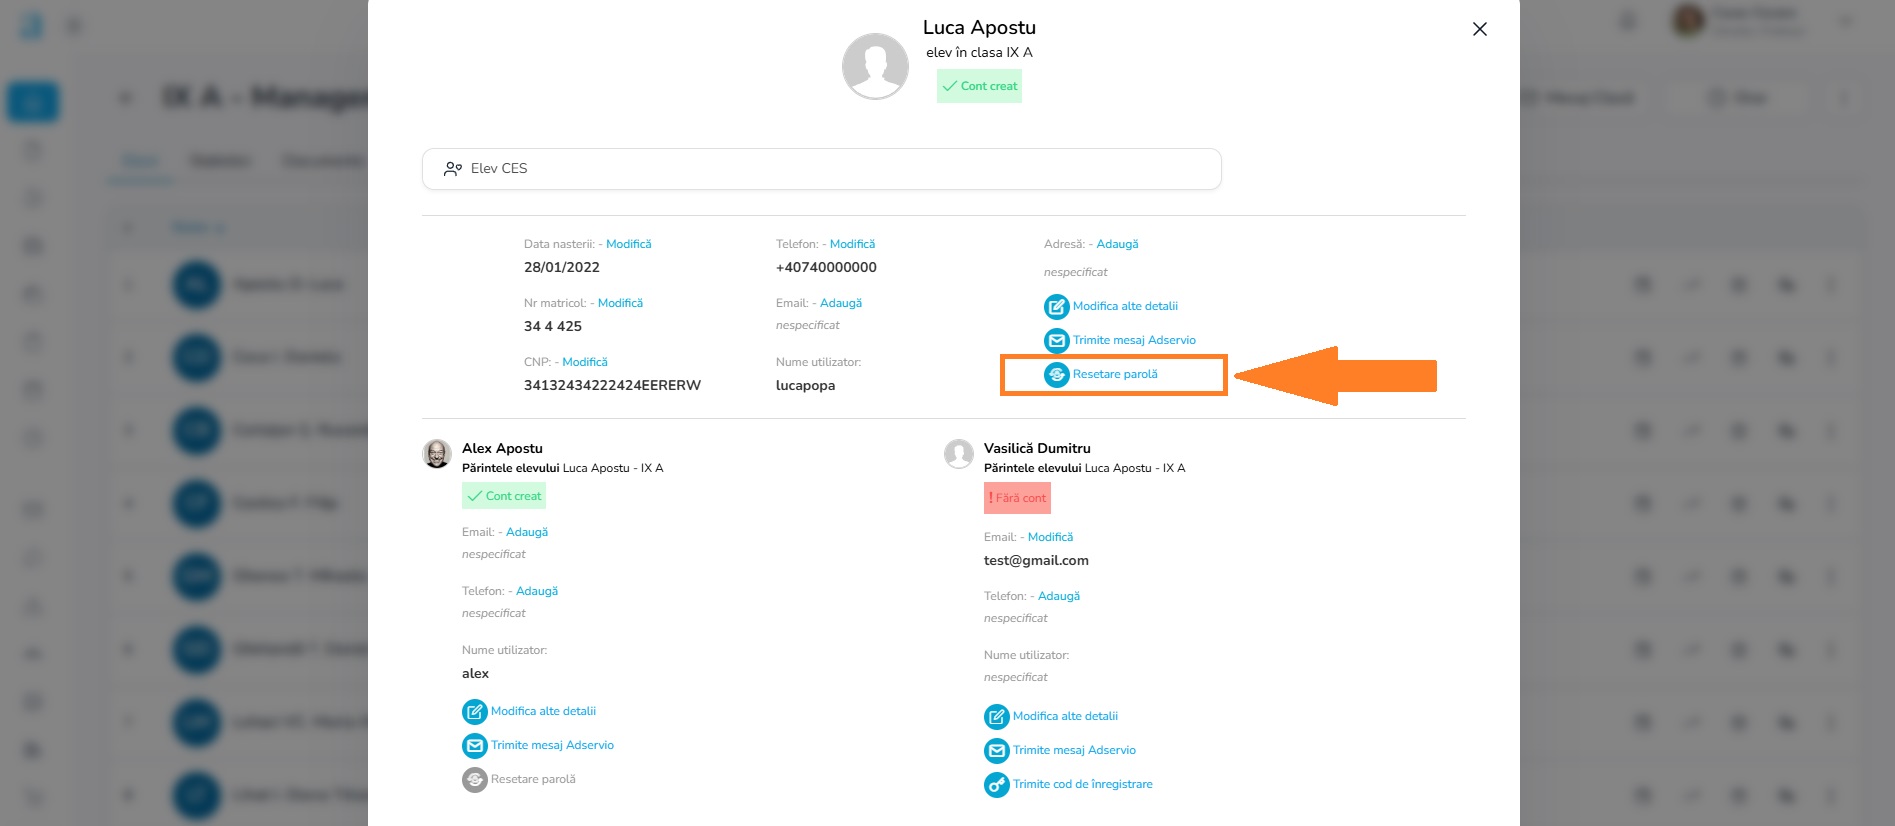The width and height of the screenshot is (1895, 826).
Task: Click Modifică next to Nr matricol
Action: [x=620, y=303]
